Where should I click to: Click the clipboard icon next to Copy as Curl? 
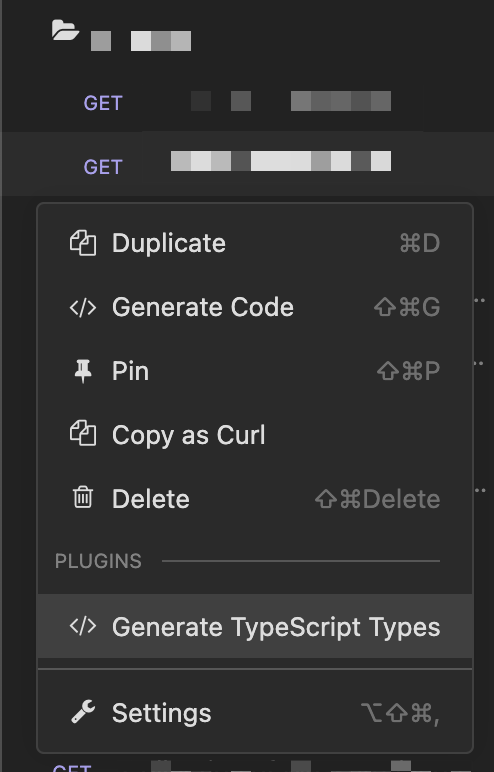point(83,433)
